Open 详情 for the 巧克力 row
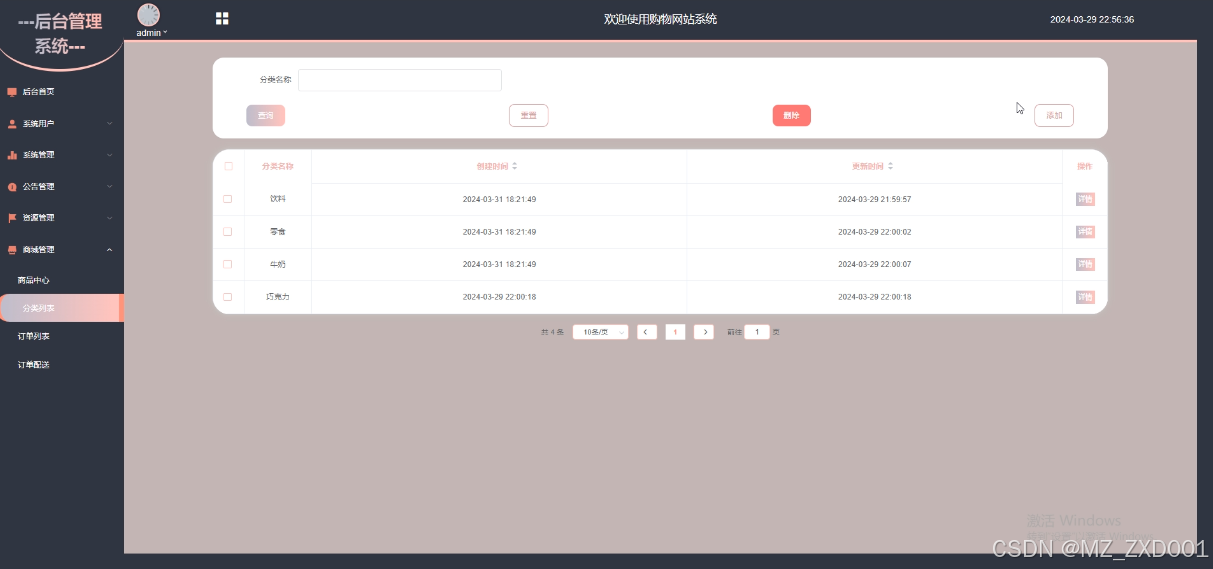 [x=1085, y=297]
